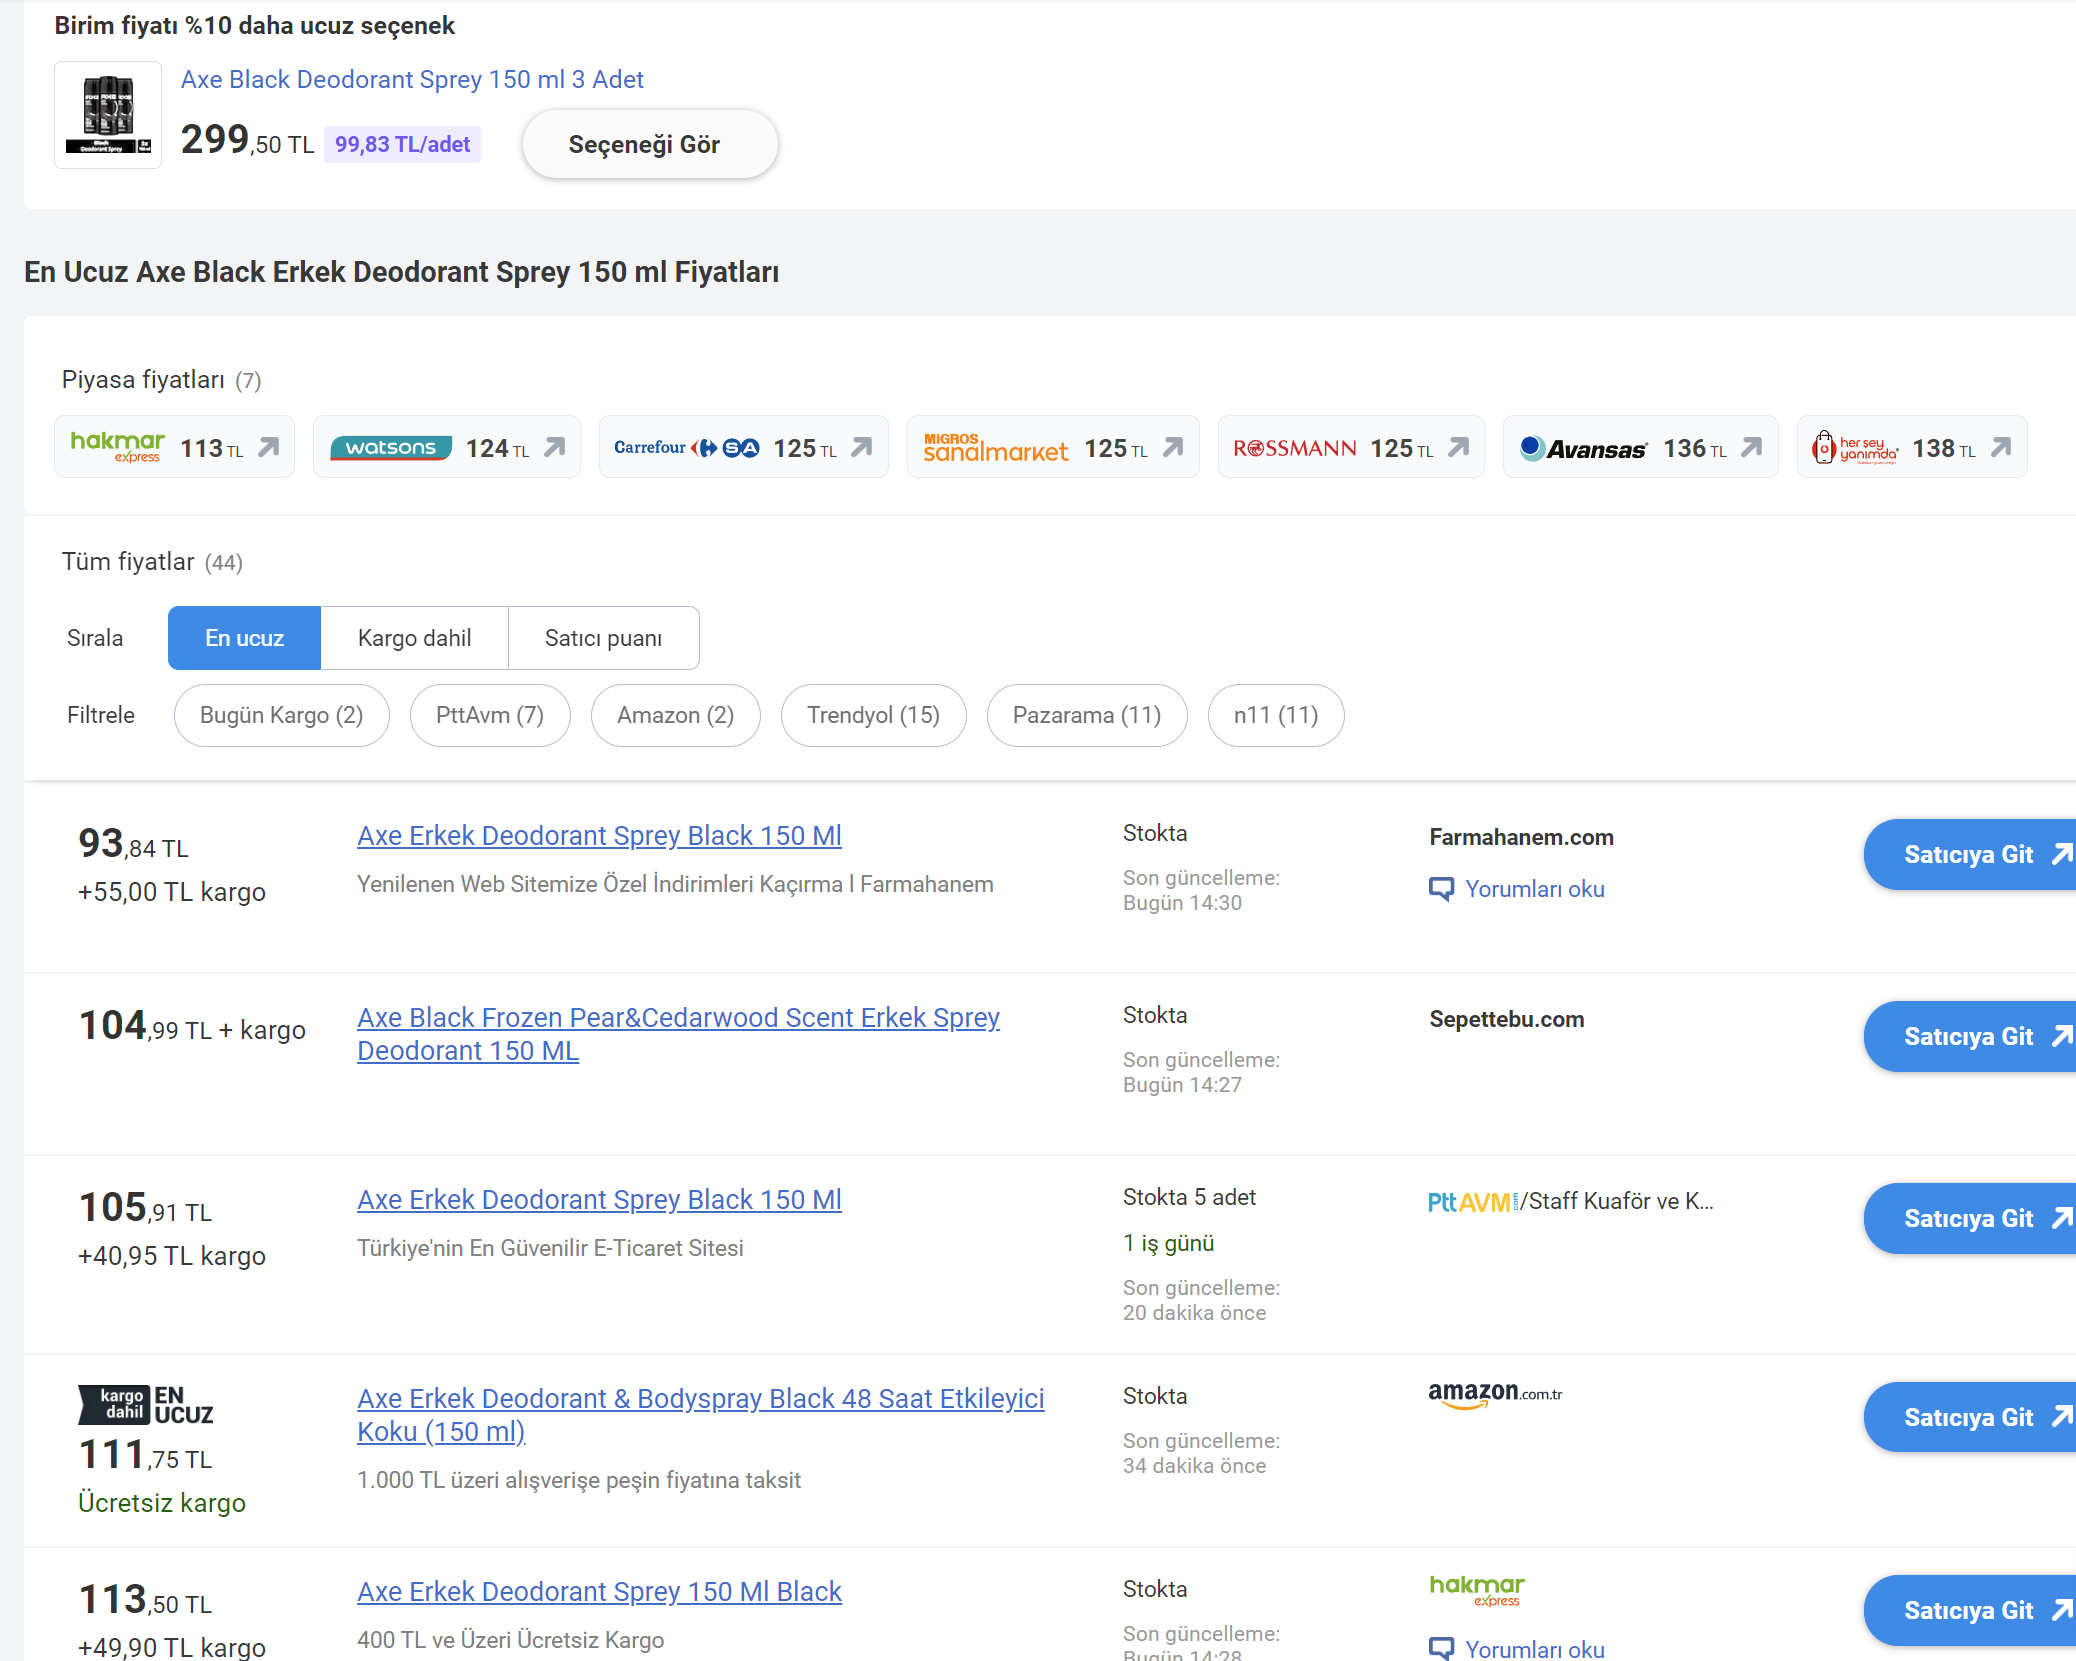The image size is (2076, 1661).
Task: Click the Watsons logo
Action: 391,447
